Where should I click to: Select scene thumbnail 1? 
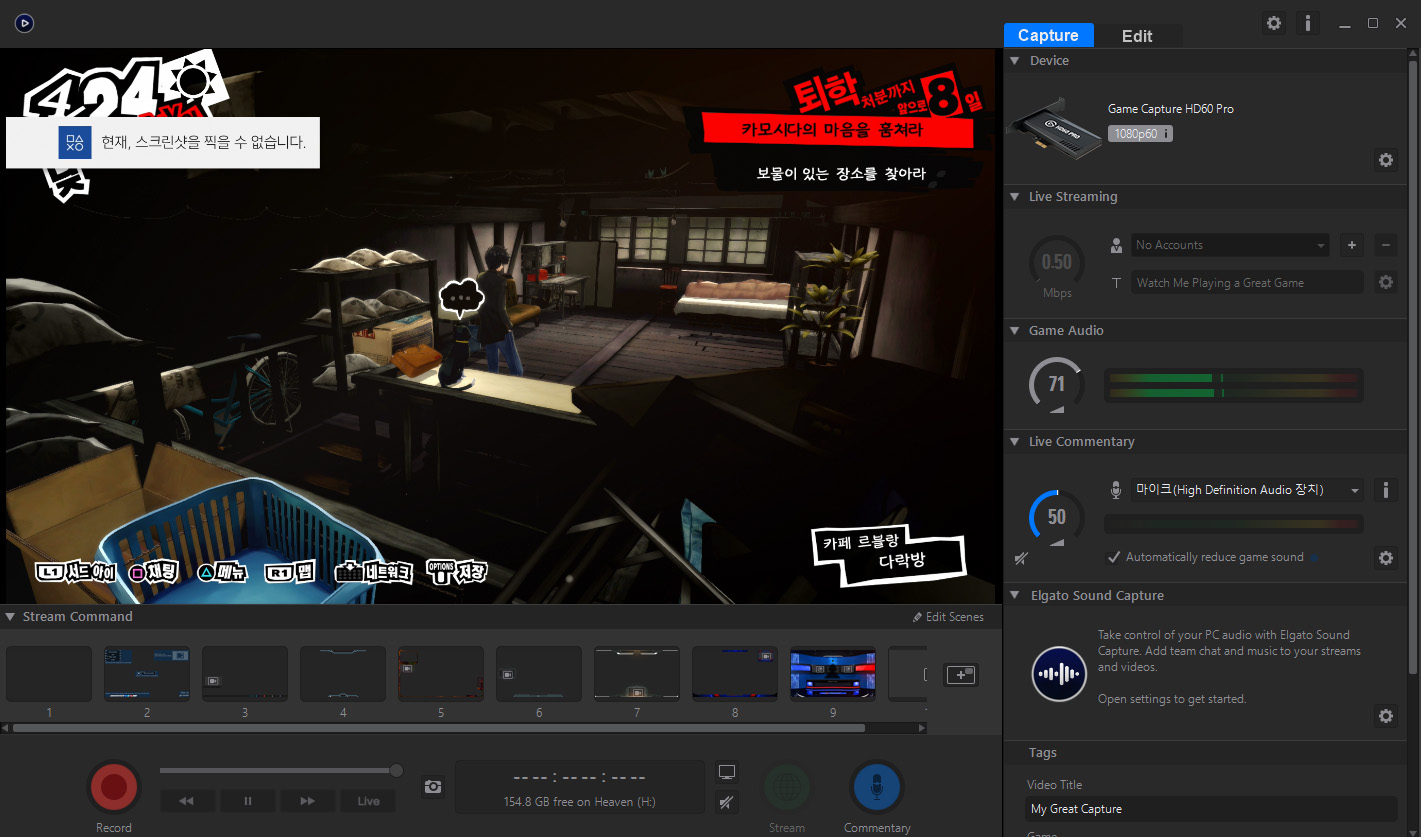pos(49,674)
